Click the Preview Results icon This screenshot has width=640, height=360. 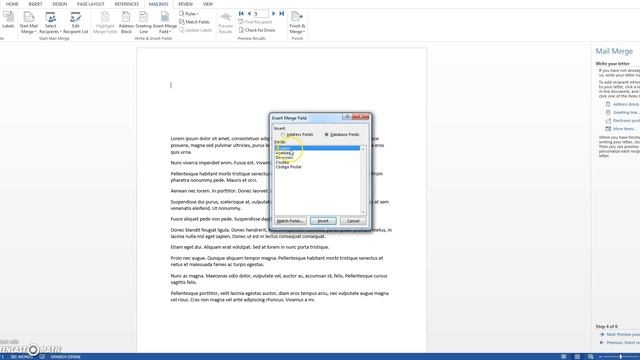pos(225,22)
